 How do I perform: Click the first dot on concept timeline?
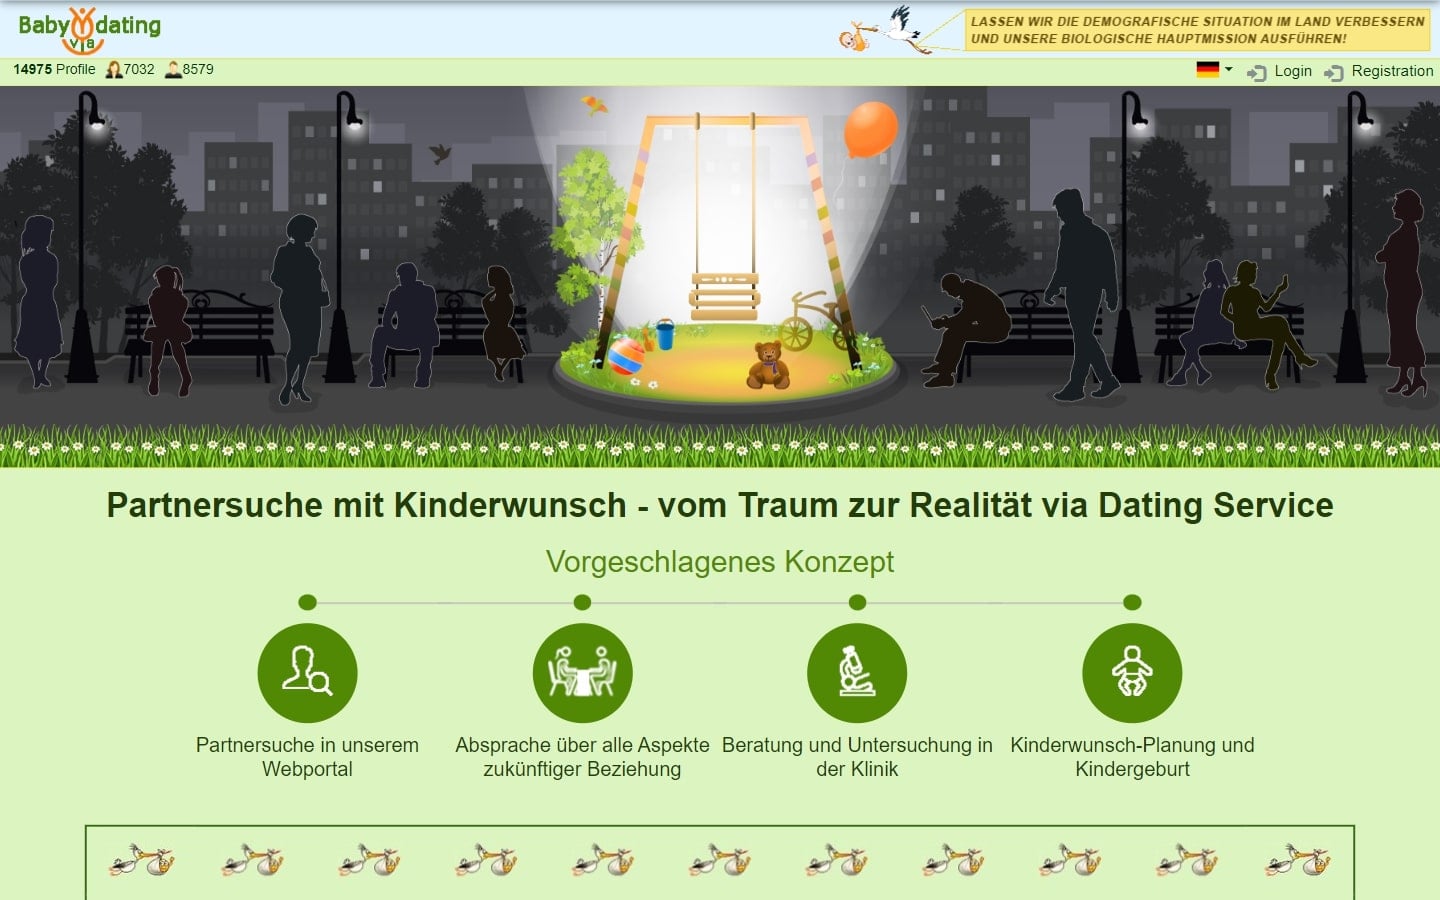307,602
